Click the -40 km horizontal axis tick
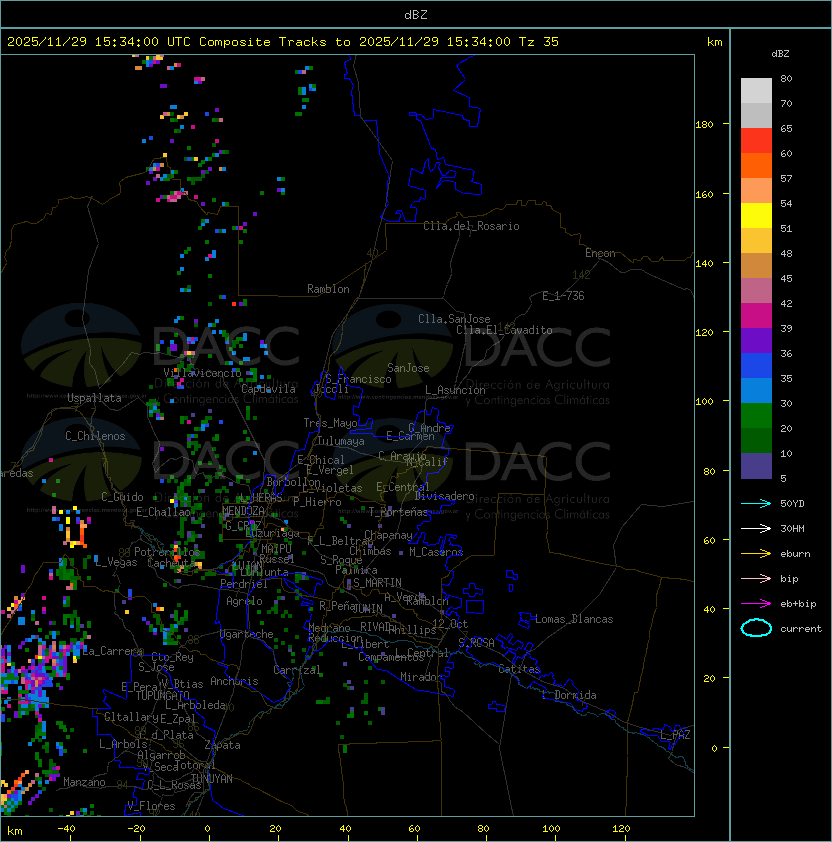832x842 pixels. [x=66, y=829]
